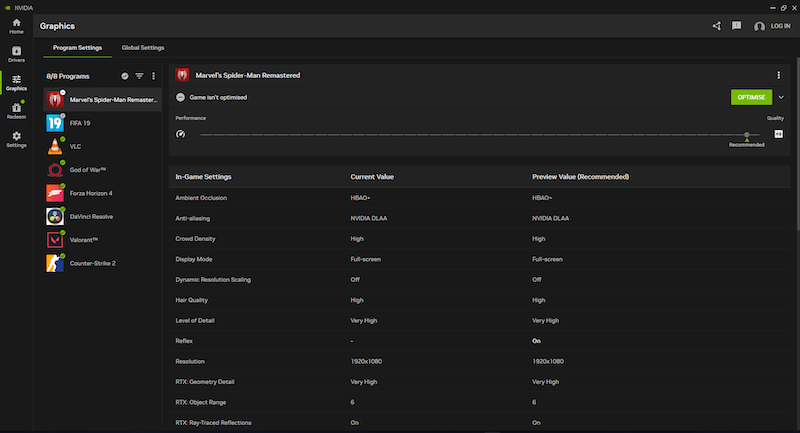Click the Current Value column header
Image resolution: width=800 pixels, height=433 pixels.
pos(372,177)
